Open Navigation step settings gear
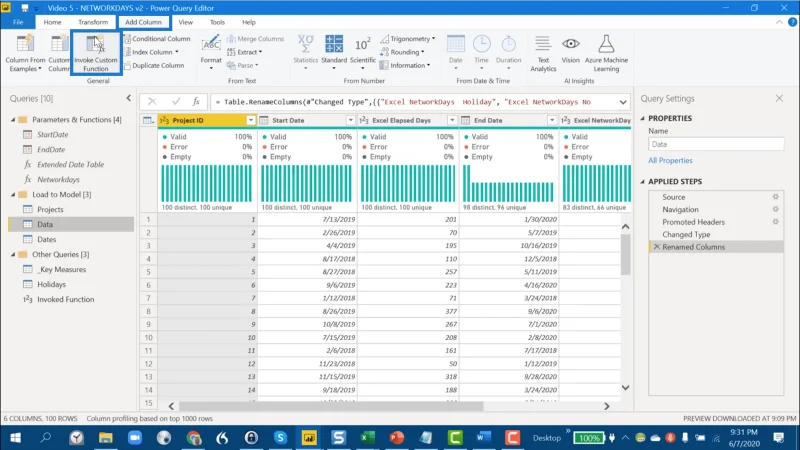The height and width of the screenshot is (450, 800). 776,209
